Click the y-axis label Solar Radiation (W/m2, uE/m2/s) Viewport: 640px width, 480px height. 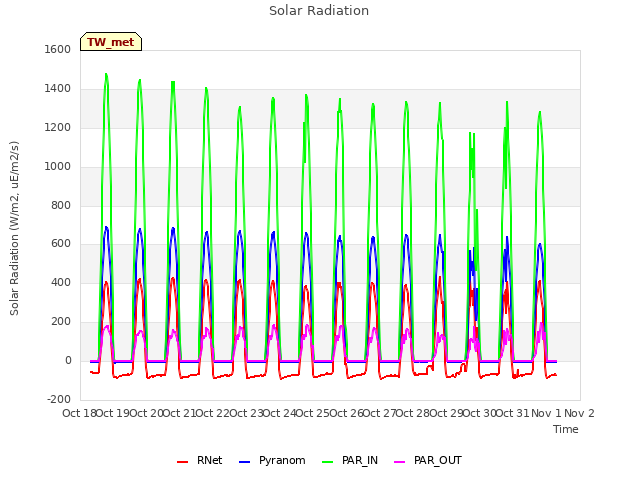(x=14, y=229)
